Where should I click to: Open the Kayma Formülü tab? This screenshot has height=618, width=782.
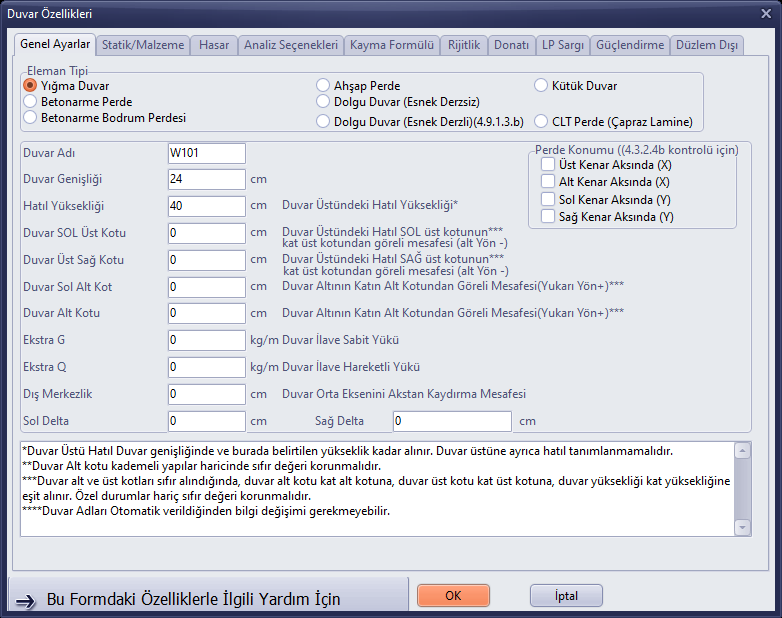point(392,45)
